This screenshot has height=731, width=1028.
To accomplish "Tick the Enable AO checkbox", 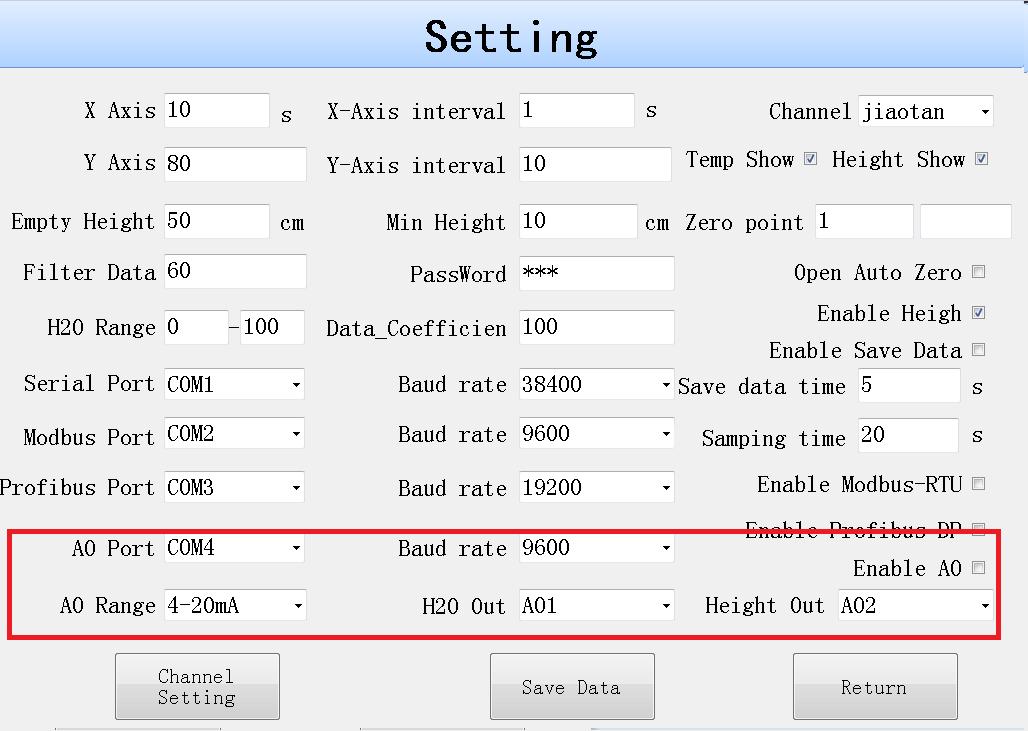I will 978,568.
